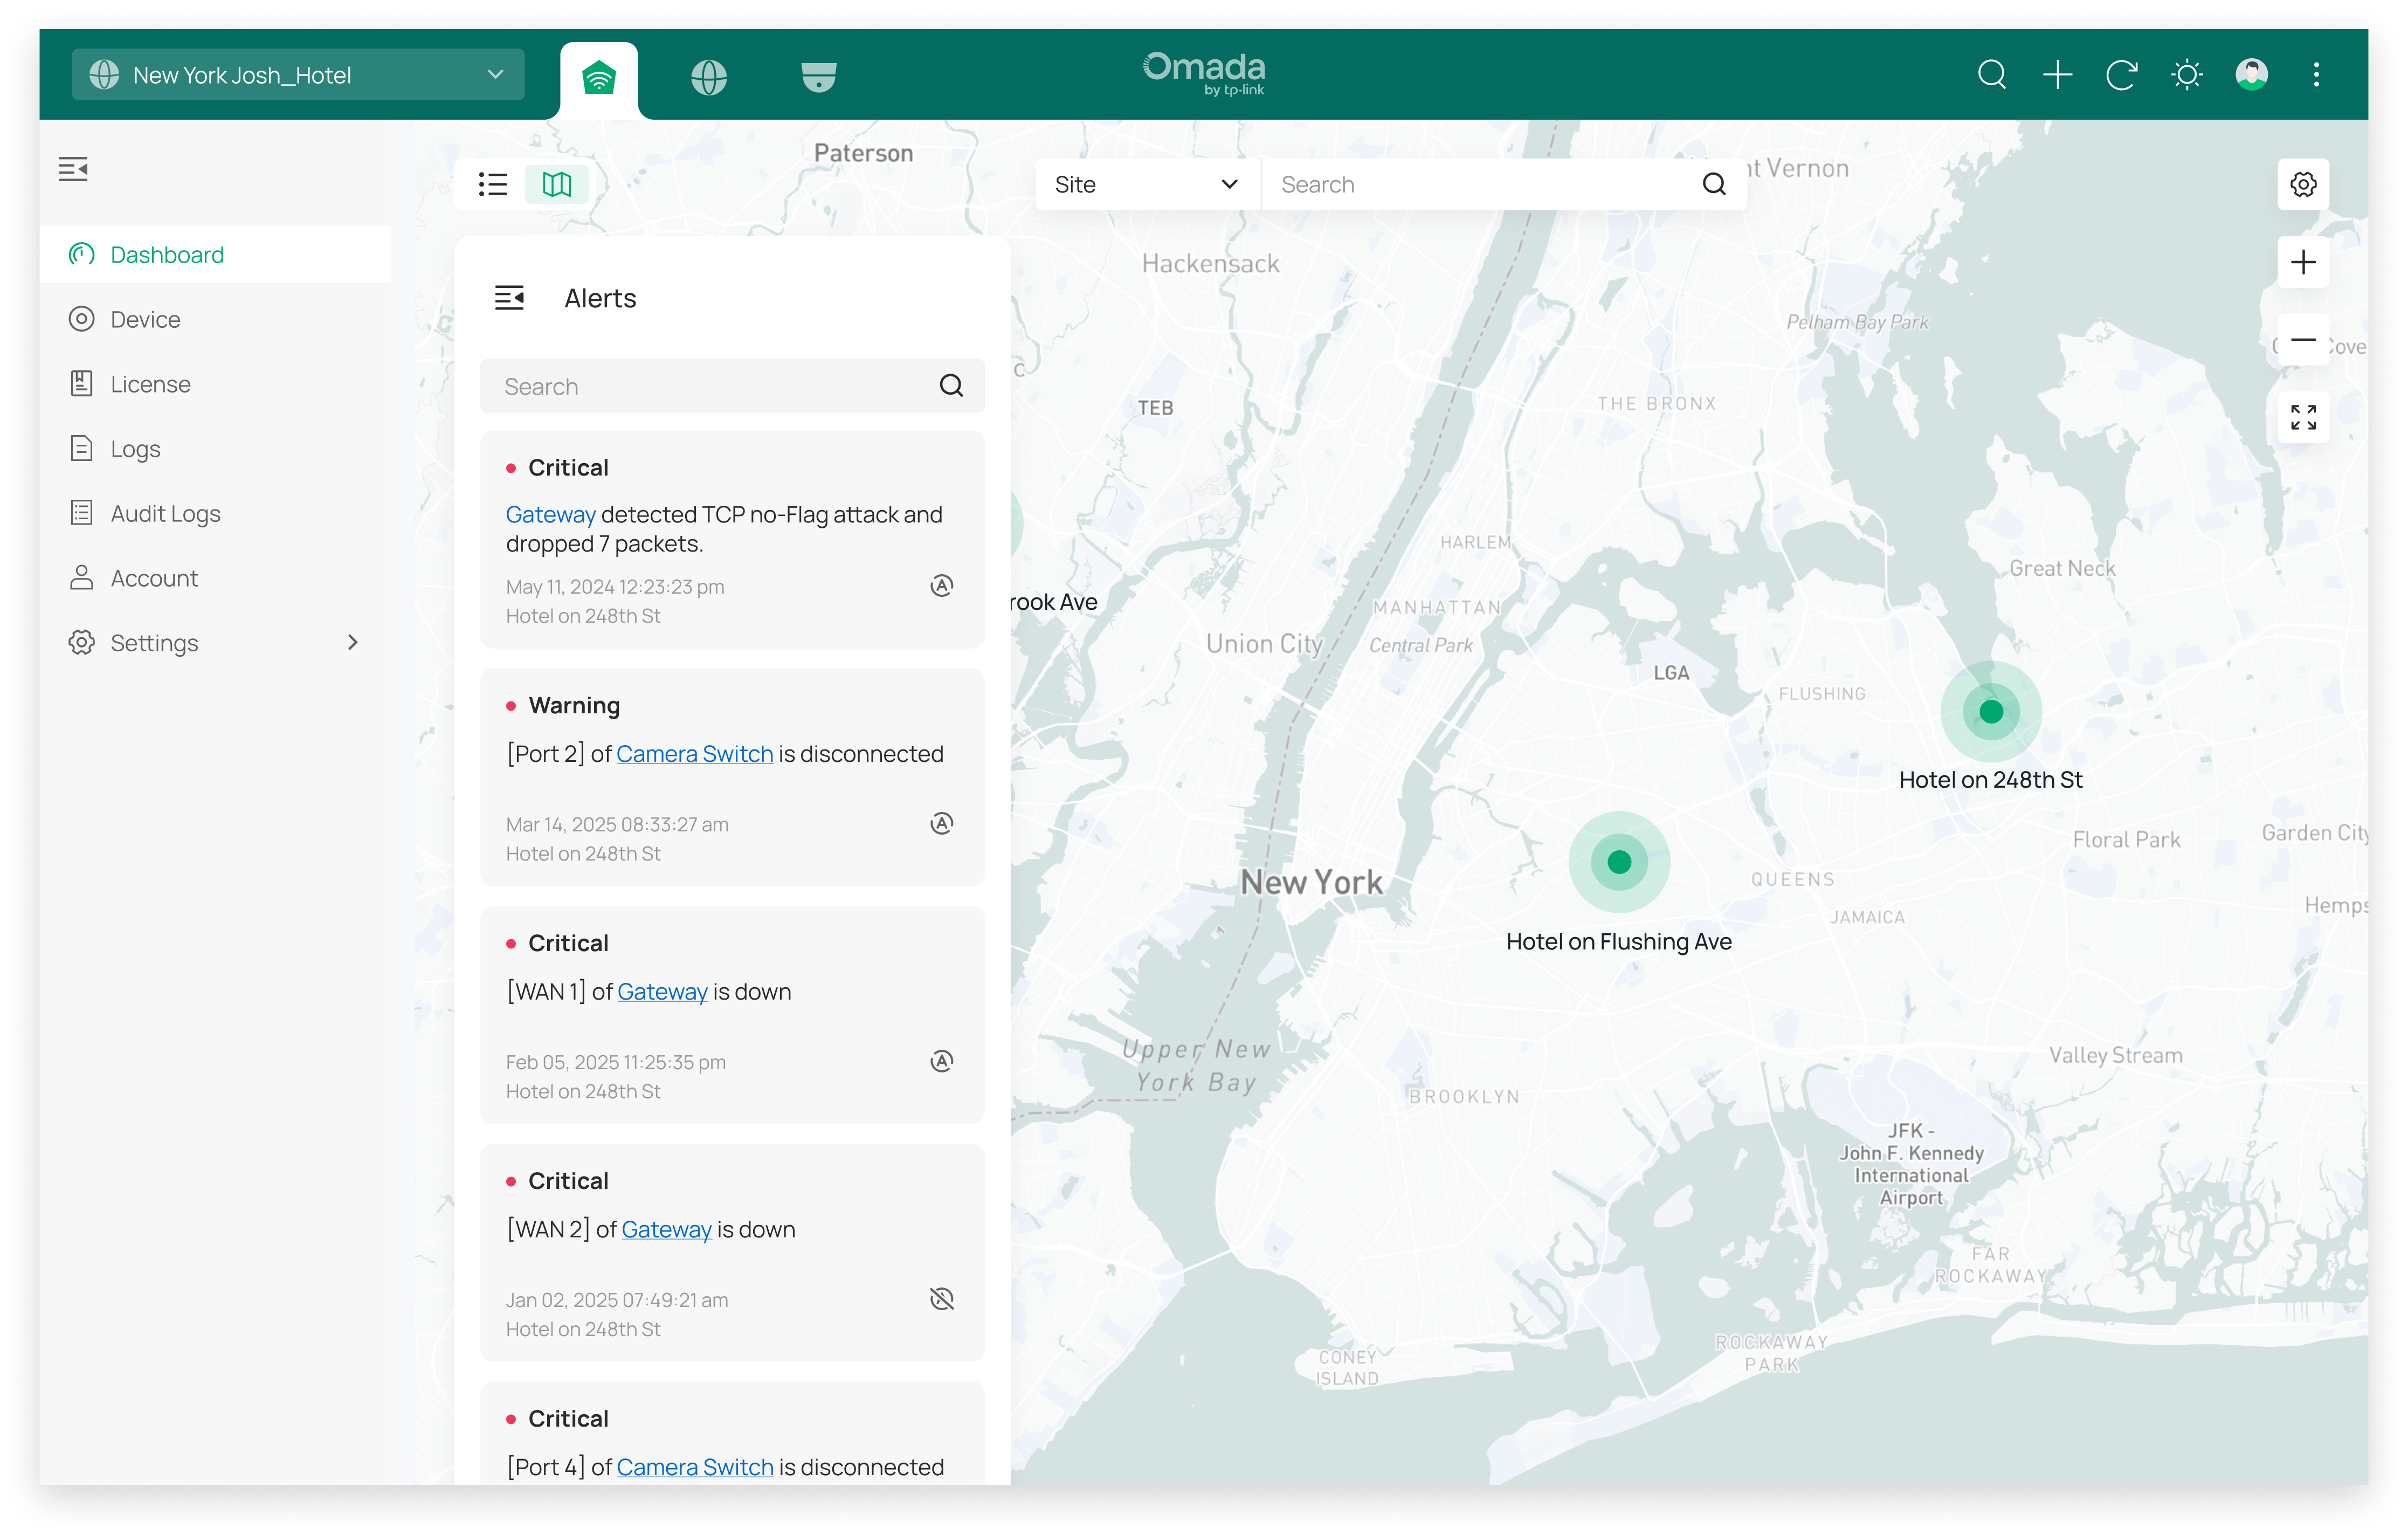Enter fullscreen map view
Screen dimensions: 2408x1535
tap(2302, 417)
